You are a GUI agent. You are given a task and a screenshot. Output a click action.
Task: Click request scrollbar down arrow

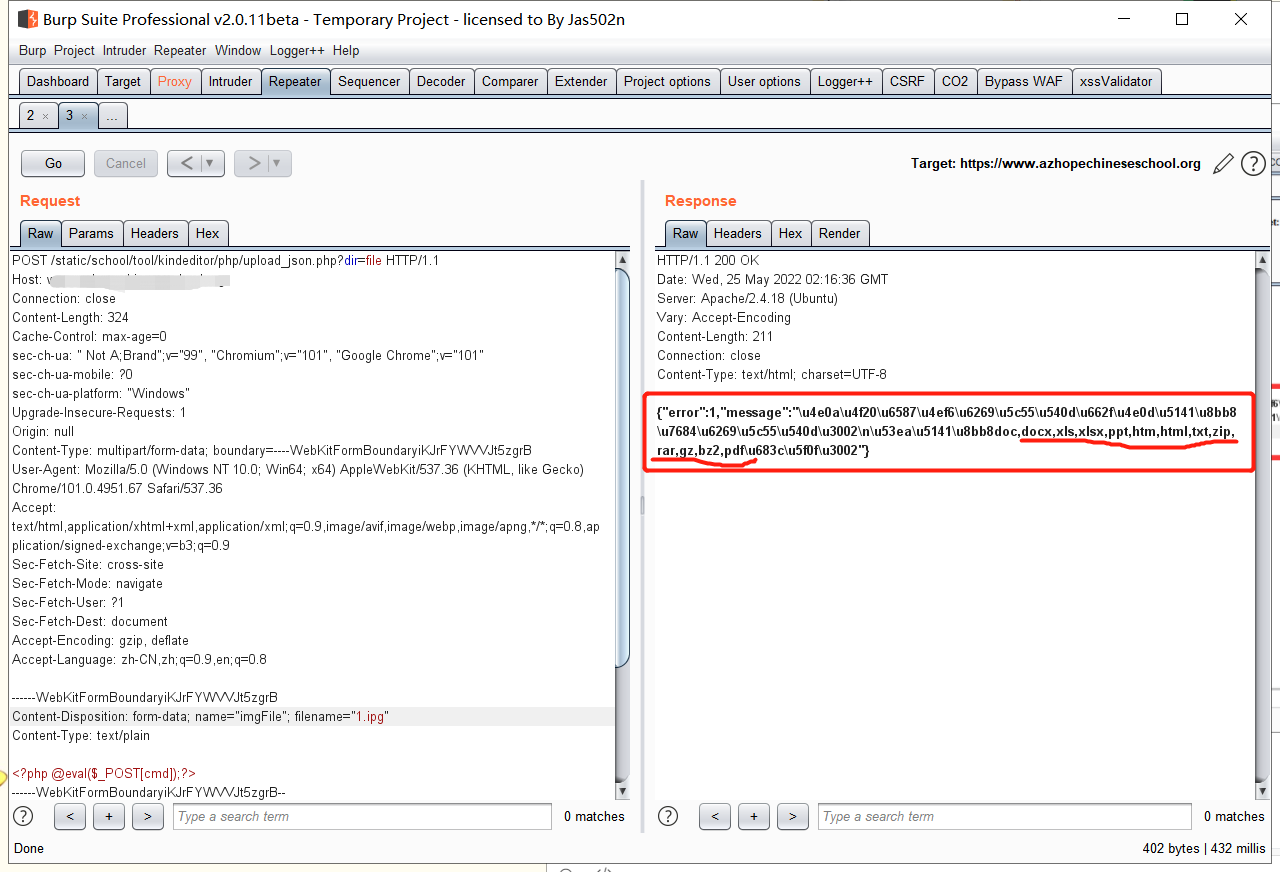pyautogui.click(x=622, y=791)
